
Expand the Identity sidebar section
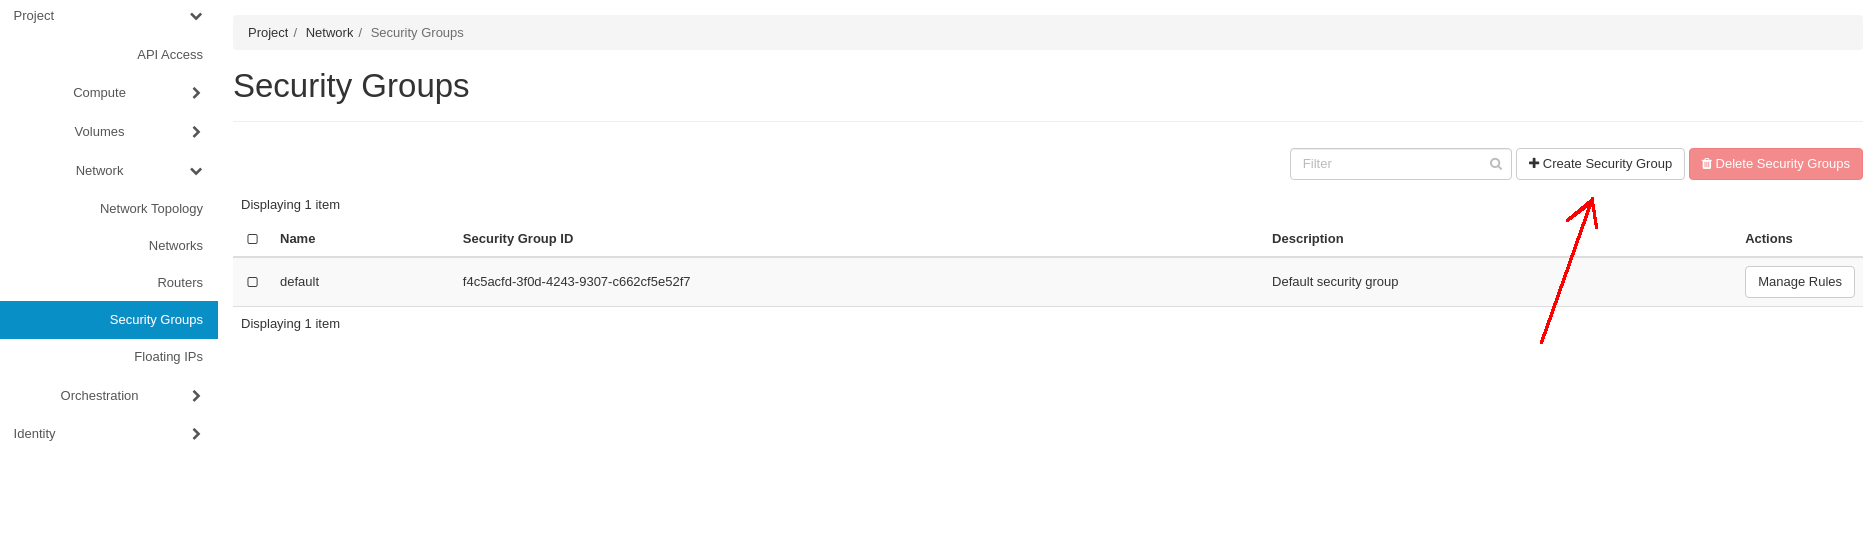pos(196,434)
